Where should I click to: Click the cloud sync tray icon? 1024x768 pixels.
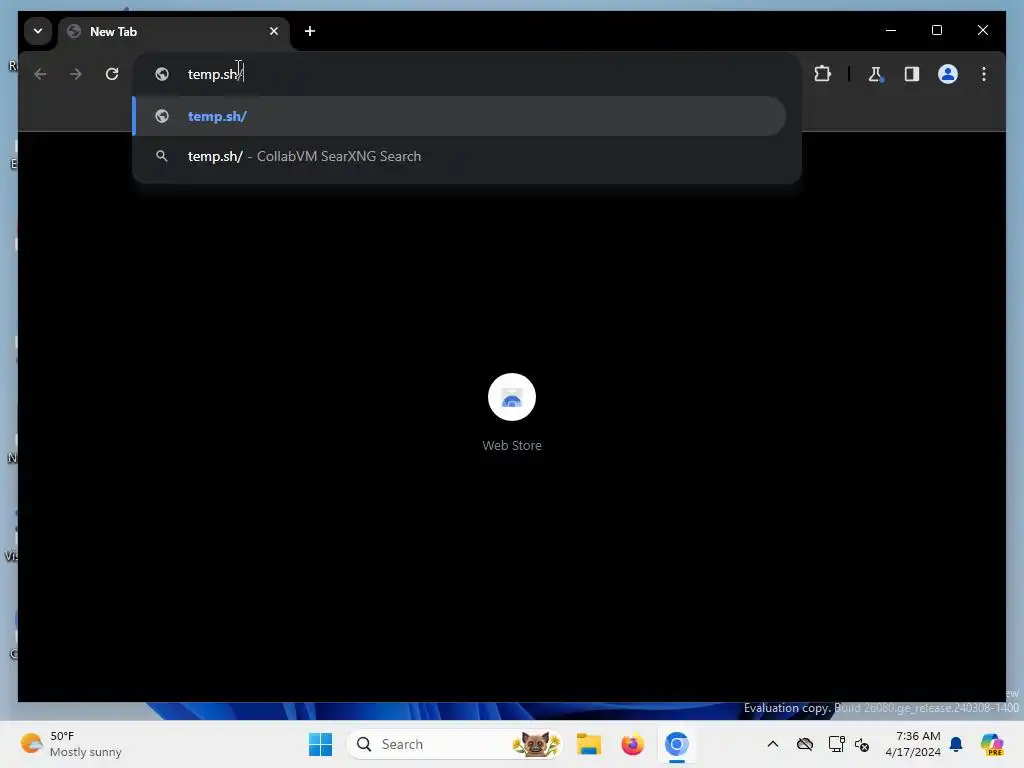click(805, 744)
